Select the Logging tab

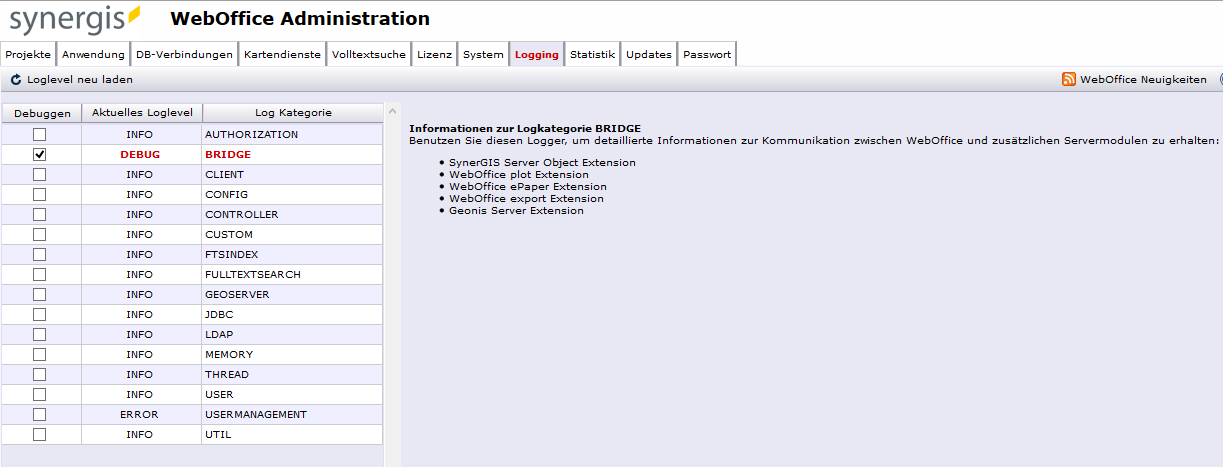(x=537, y=55)
